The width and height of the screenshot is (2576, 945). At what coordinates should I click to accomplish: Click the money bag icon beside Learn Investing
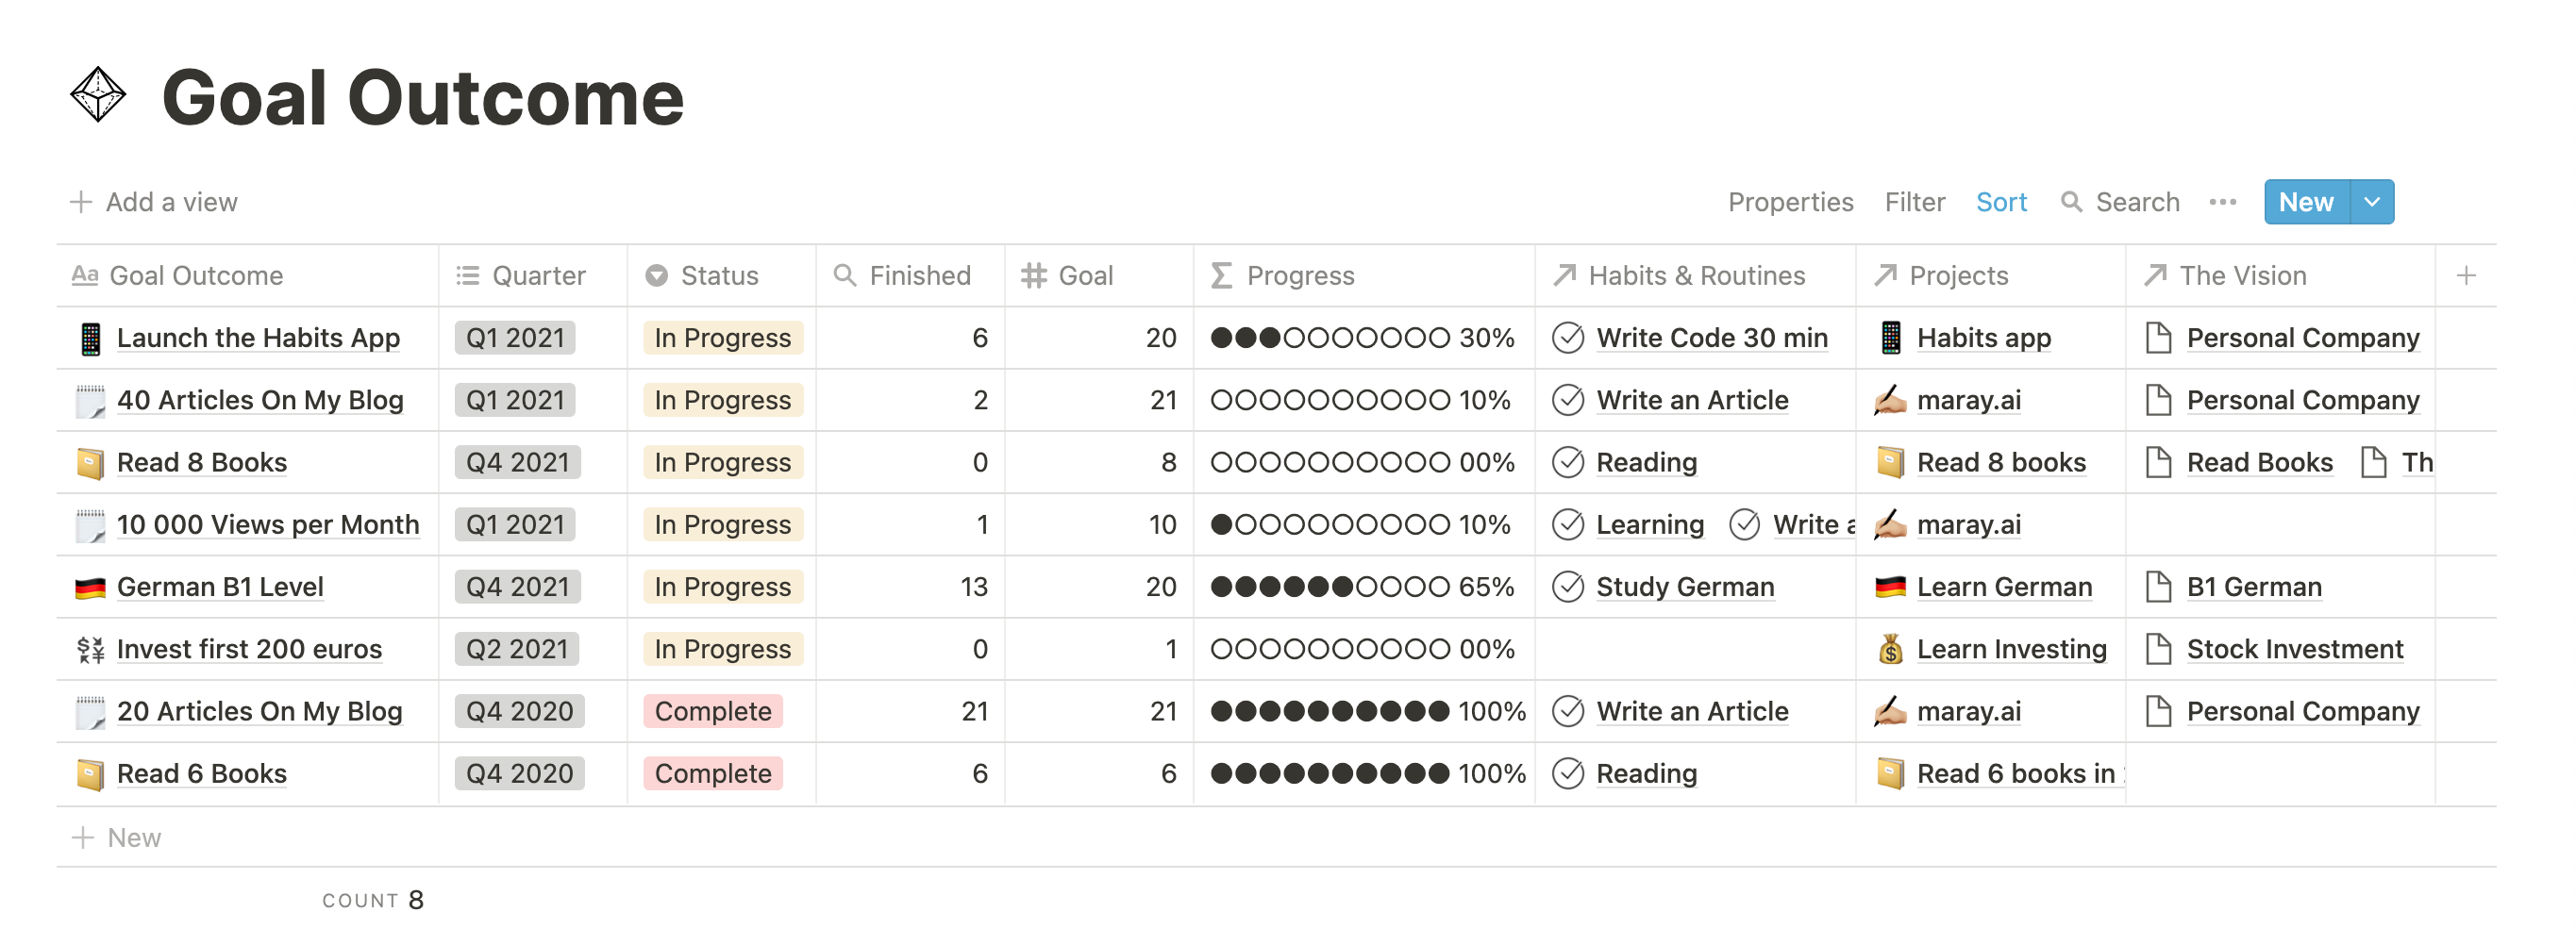1889,650
